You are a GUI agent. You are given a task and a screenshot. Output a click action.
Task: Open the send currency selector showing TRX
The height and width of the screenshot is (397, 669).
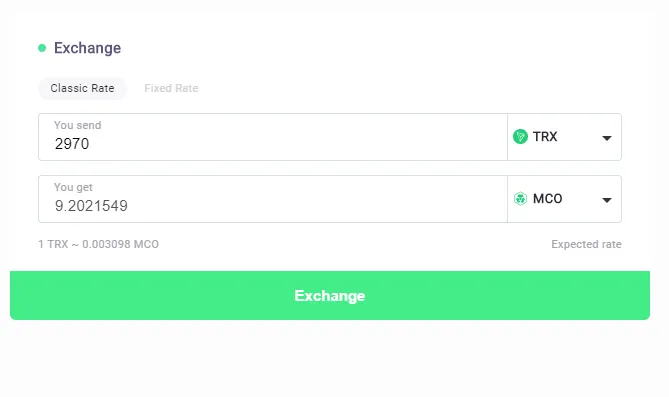[x=564, y=137]
